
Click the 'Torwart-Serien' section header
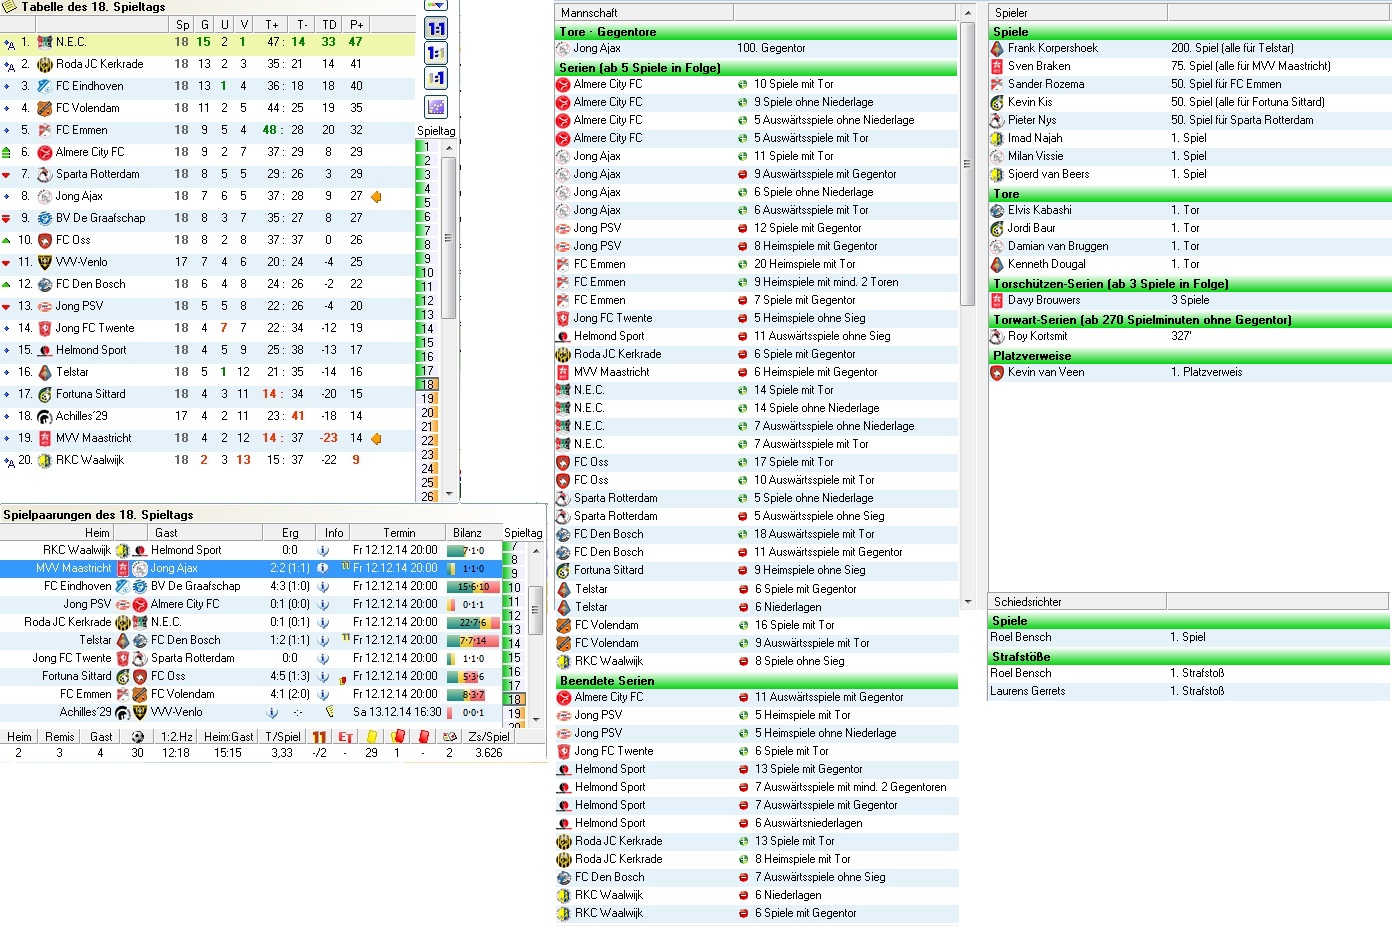1190,320
